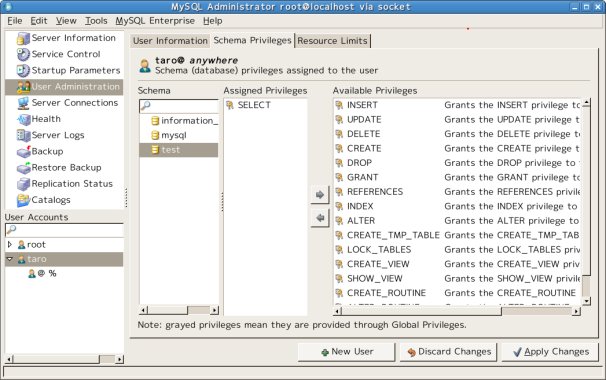Click the right arrow to assign privilege
Image resolution: width=606 pixels, height=380 pixels.
[x=320, y=194]
